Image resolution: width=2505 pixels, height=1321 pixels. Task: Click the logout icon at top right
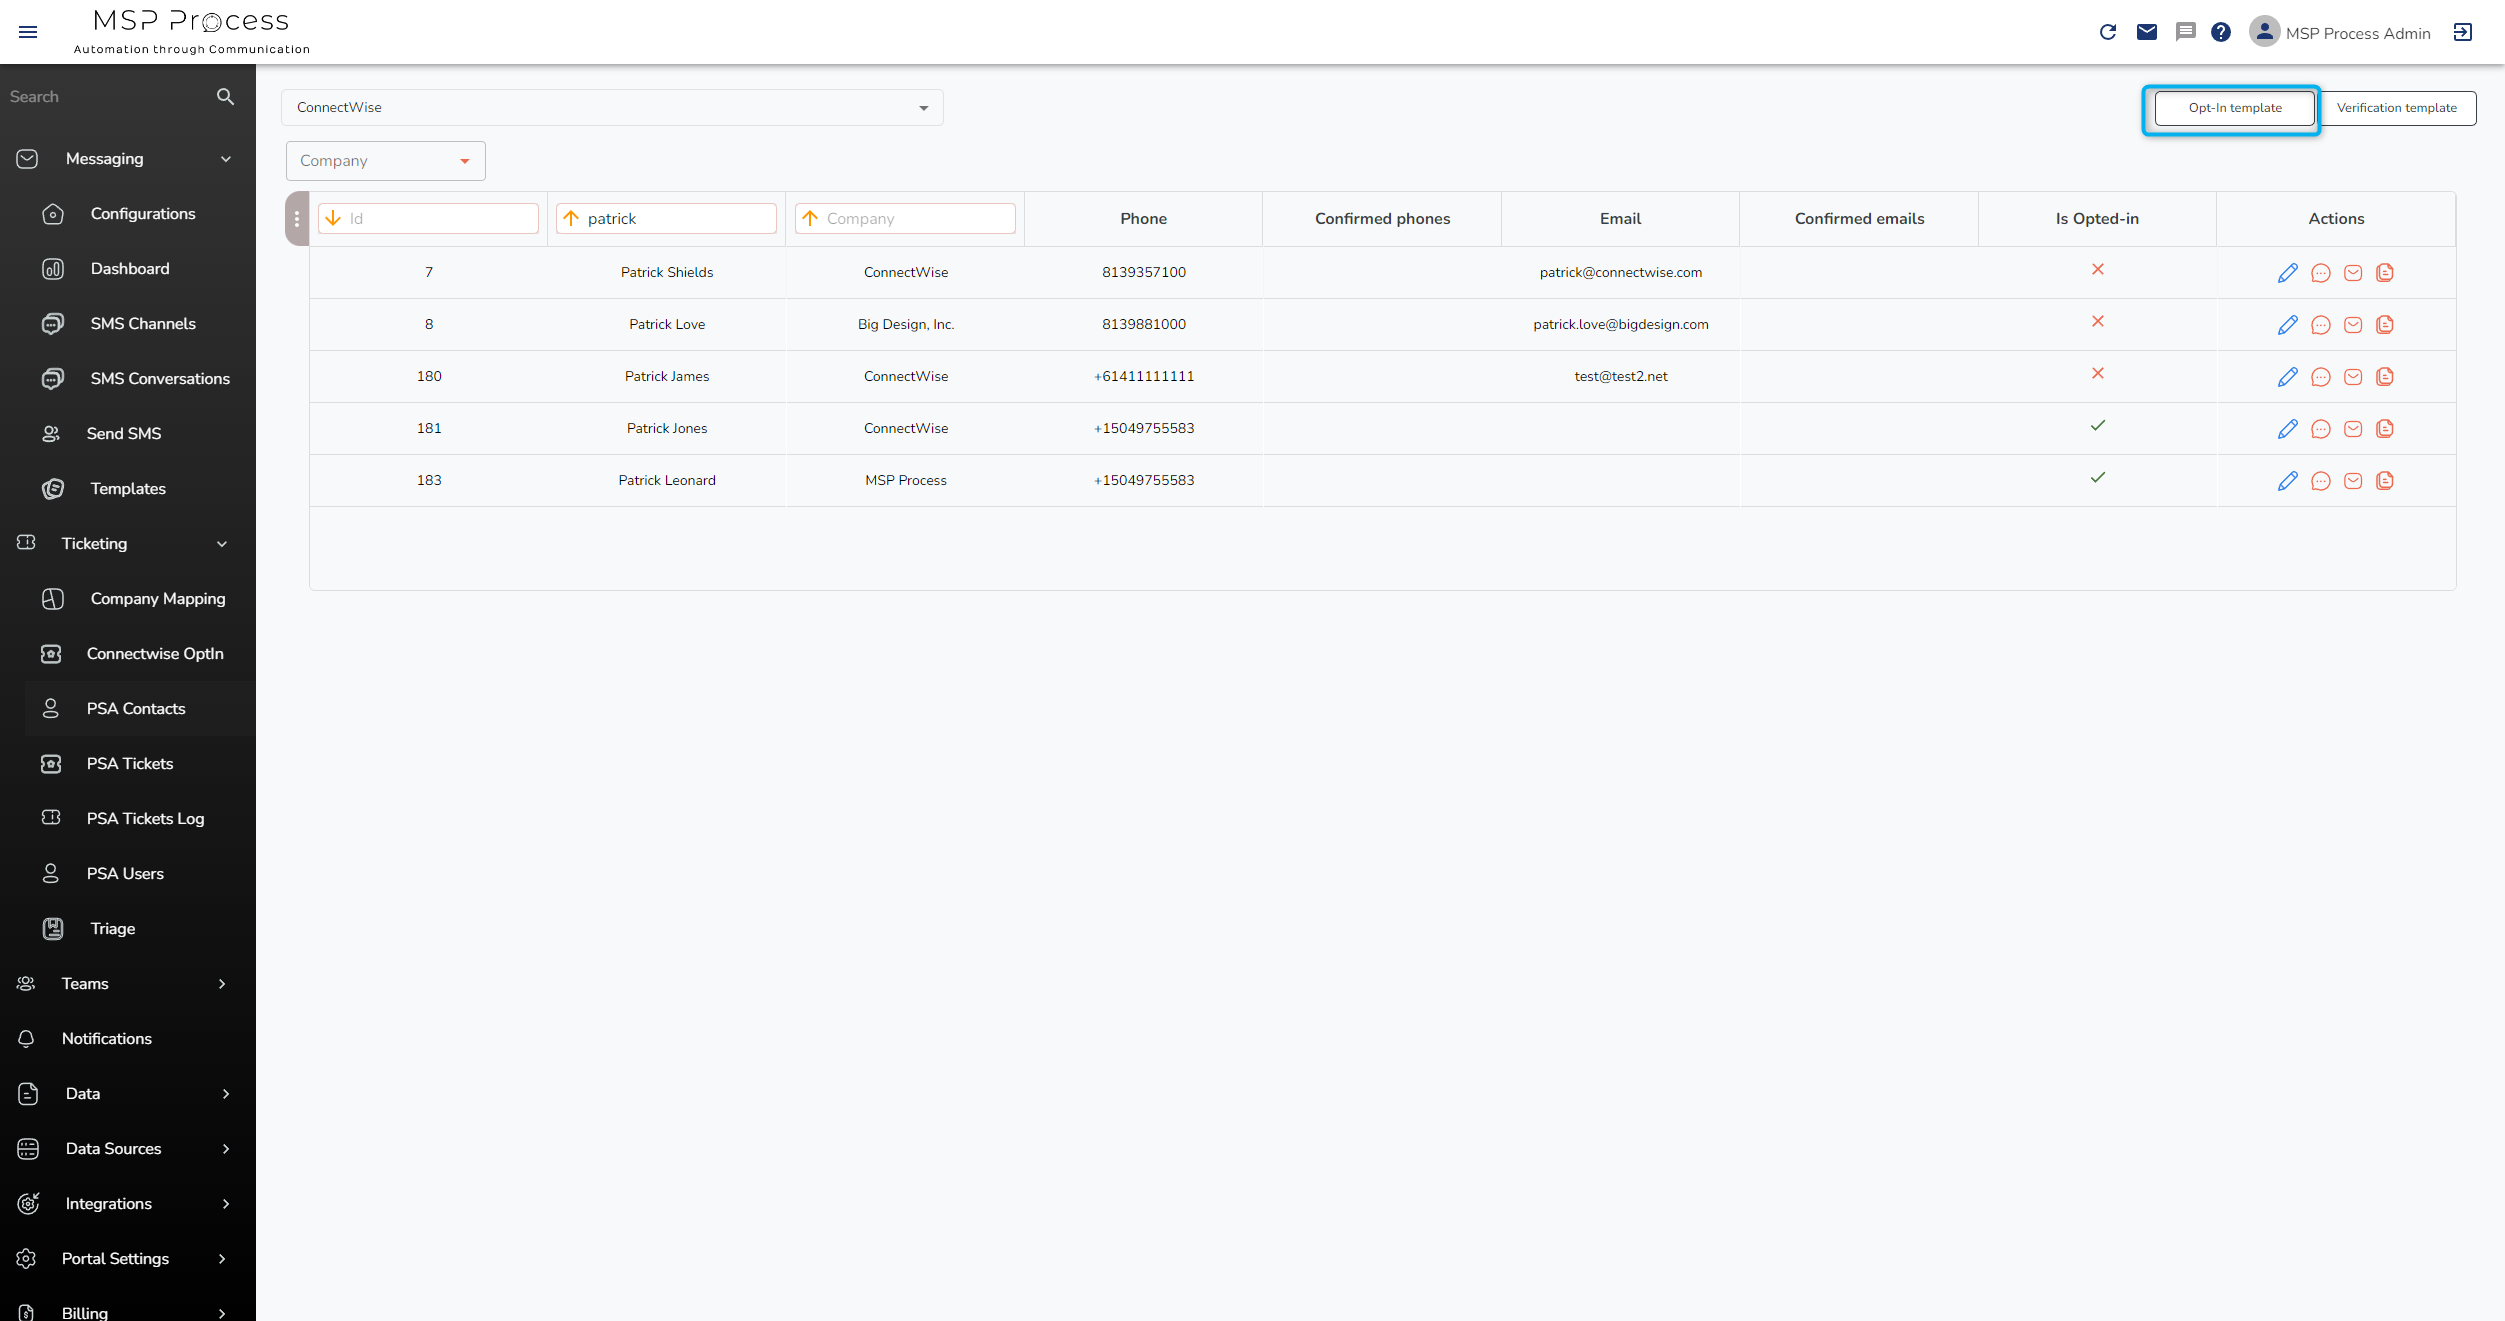click(x=2463, y=32)
